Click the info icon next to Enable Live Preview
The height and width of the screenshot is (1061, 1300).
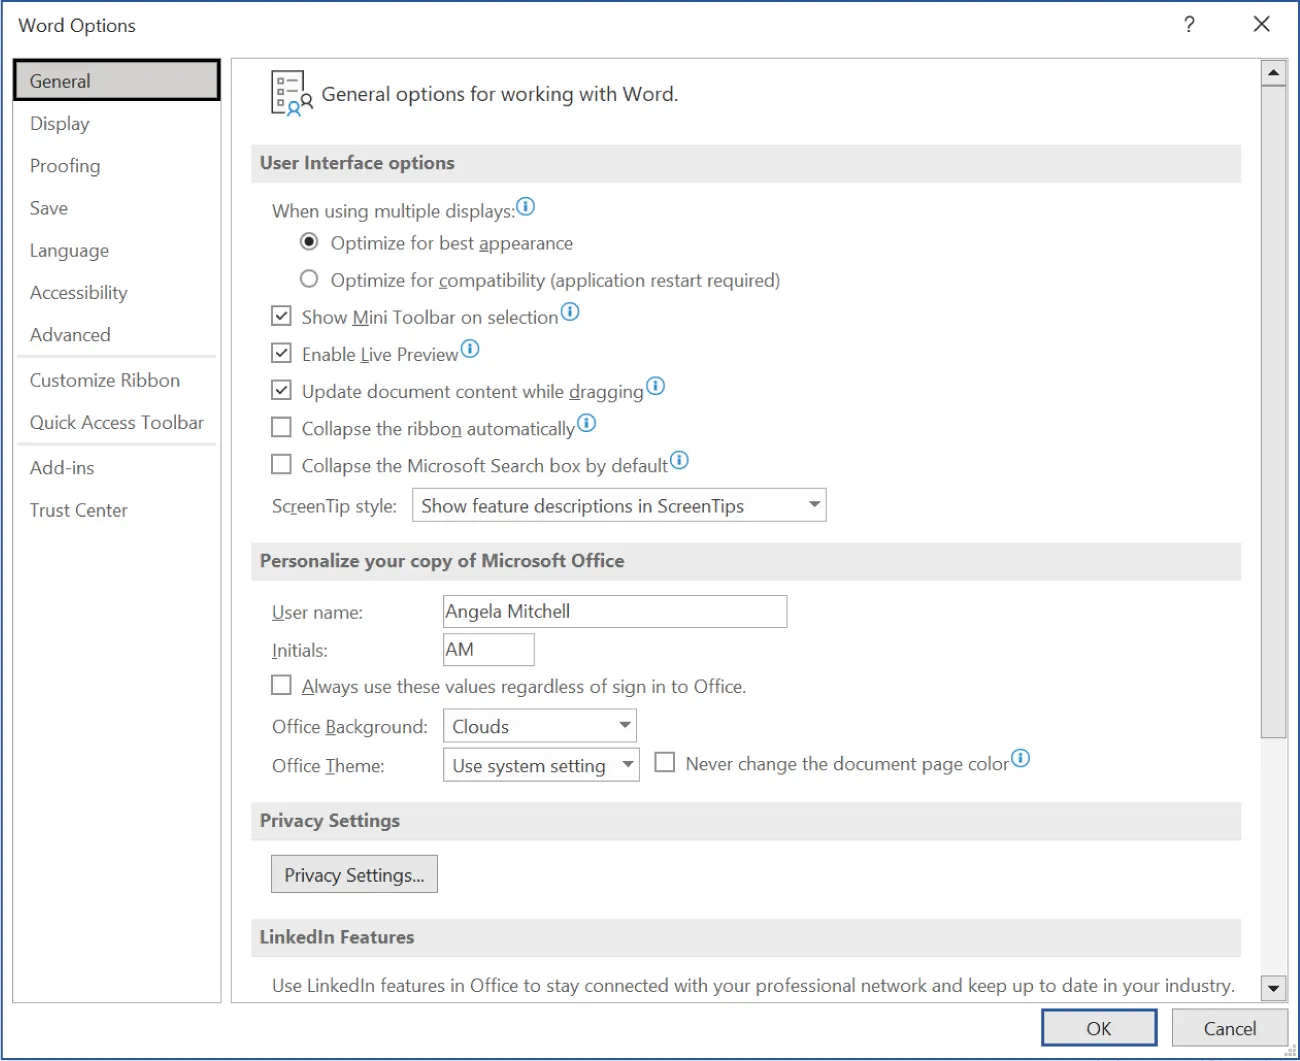point(470,350)
